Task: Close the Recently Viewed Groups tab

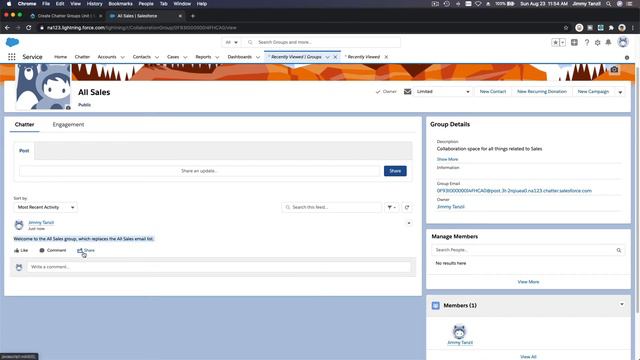Action: click(335, 57)
